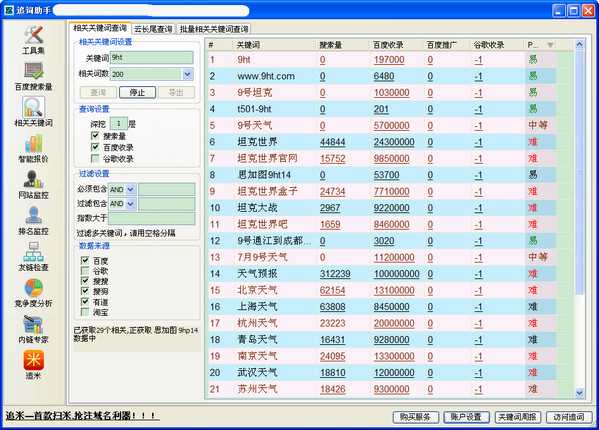Open the 过滤包含 AND dropdown
599x430 pixels.
pyautogui.click(x=130, y=204)
